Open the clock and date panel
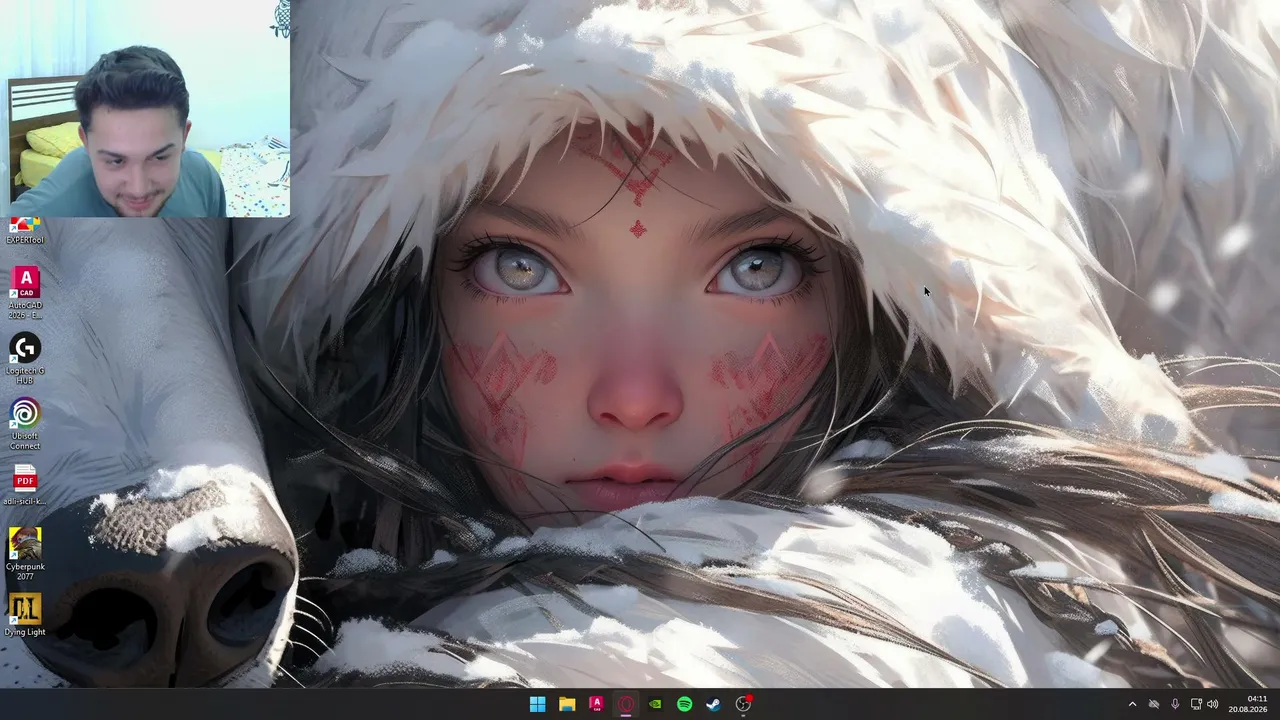 click(x=1248, y=704)
